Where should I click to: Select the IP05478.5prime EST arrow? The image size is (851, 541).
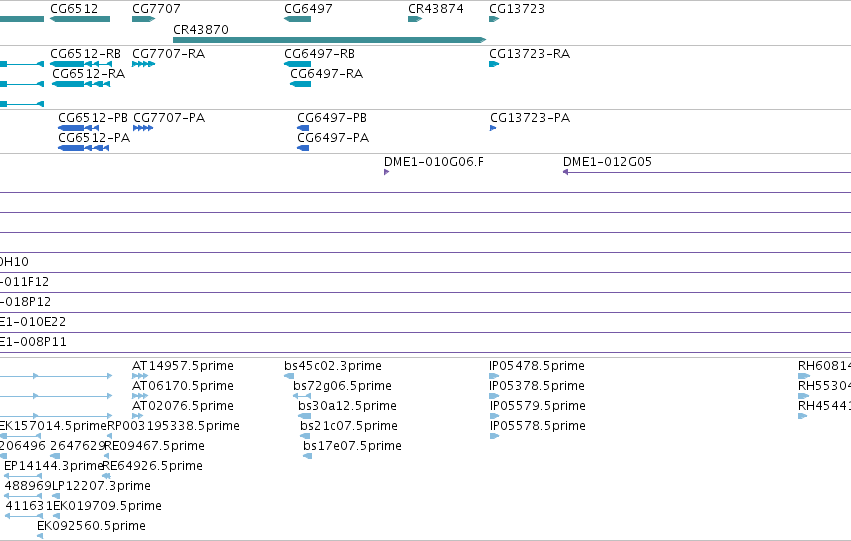pos(494,376)
